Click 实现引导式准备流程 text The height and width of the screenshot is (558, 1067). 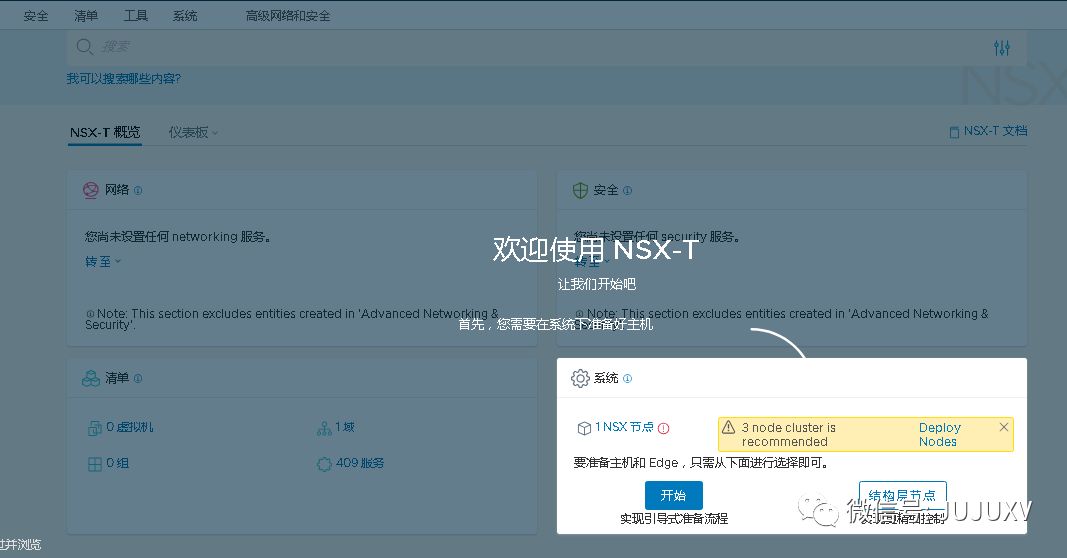[x=674, y=519]
